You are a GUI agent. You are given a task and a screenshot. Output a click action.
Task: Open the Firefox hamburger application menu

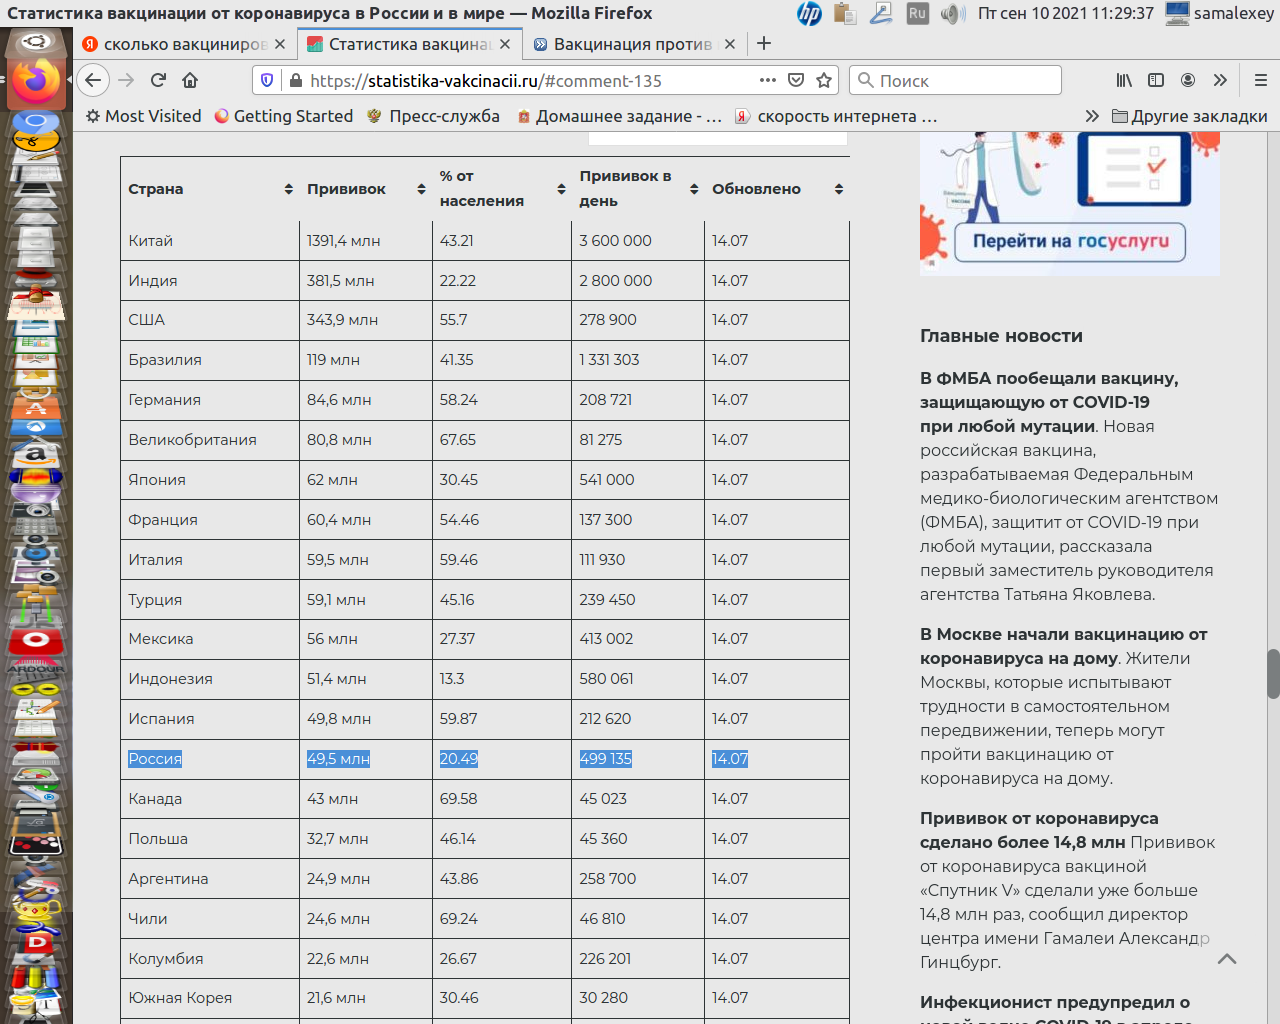(1260, 80)
